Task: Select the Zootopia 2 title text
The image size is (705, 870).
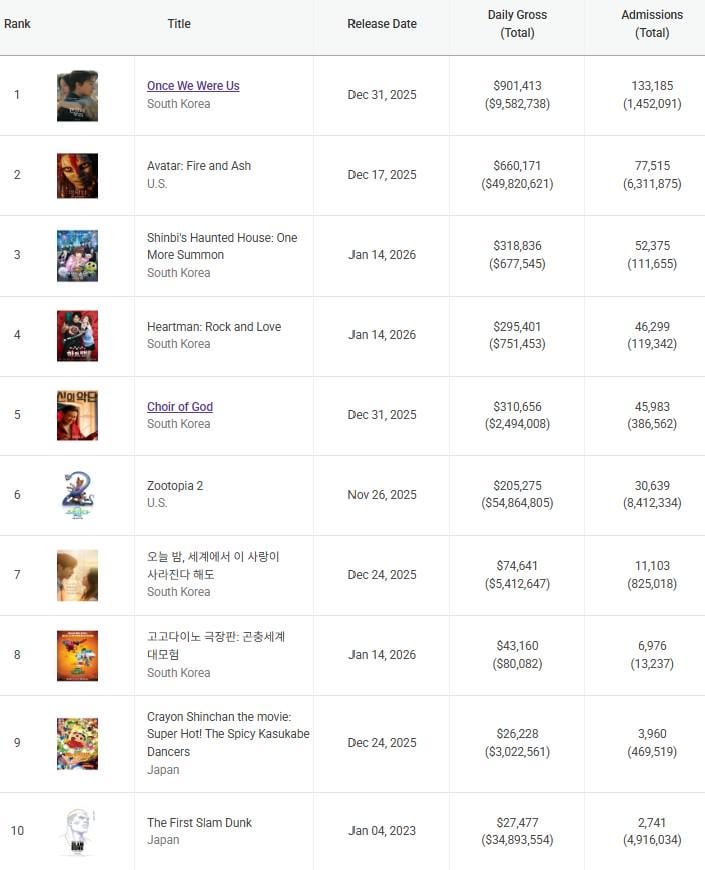Action: coord(175,486)
